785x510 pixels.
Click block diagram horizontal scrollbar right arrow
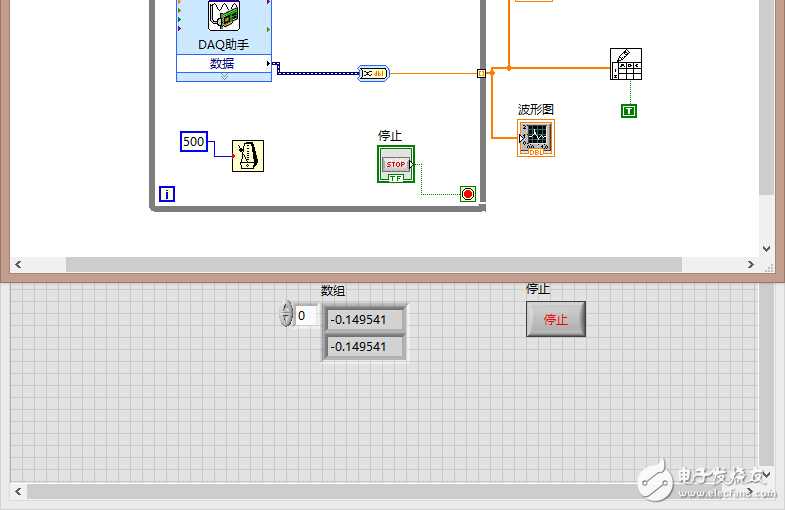click(x=750, y=264)
